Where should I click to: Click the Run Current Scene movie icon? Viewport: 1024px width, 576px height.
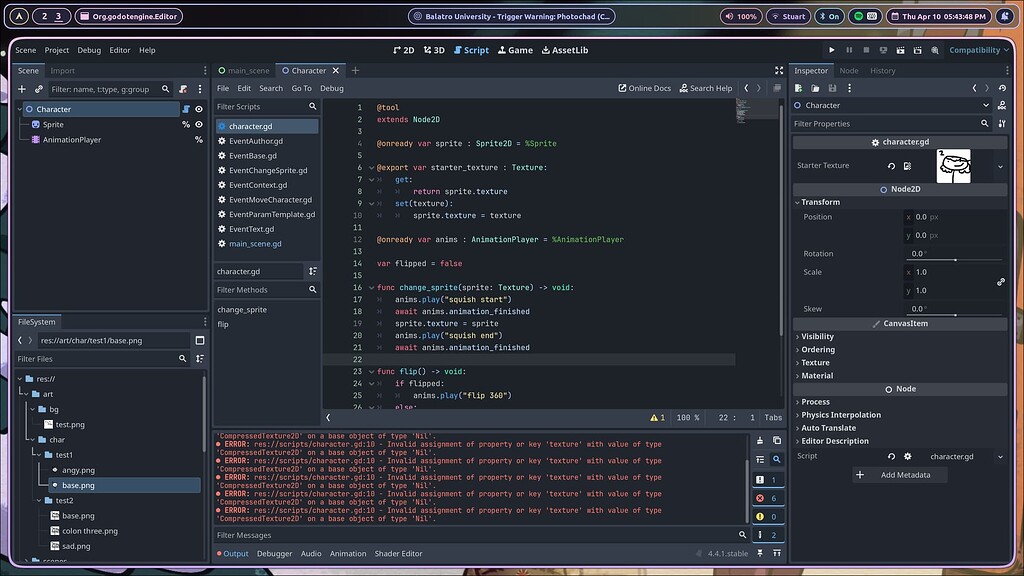click(901, 50)
